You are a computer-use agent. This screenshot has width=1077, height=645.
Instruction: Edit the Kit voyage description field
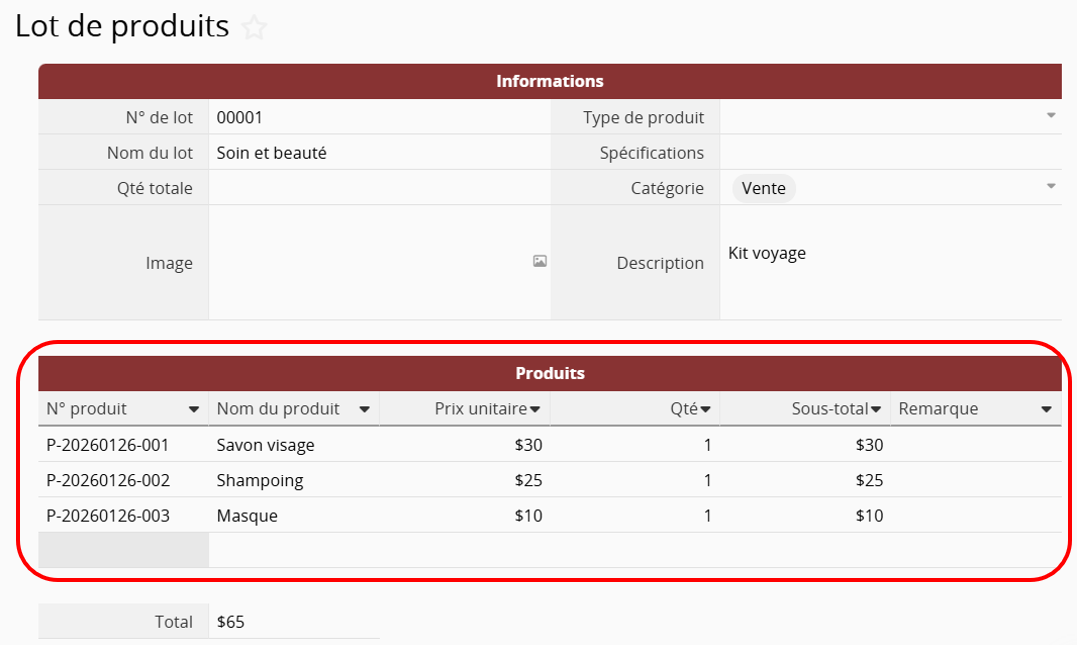[x=890, y=262]
